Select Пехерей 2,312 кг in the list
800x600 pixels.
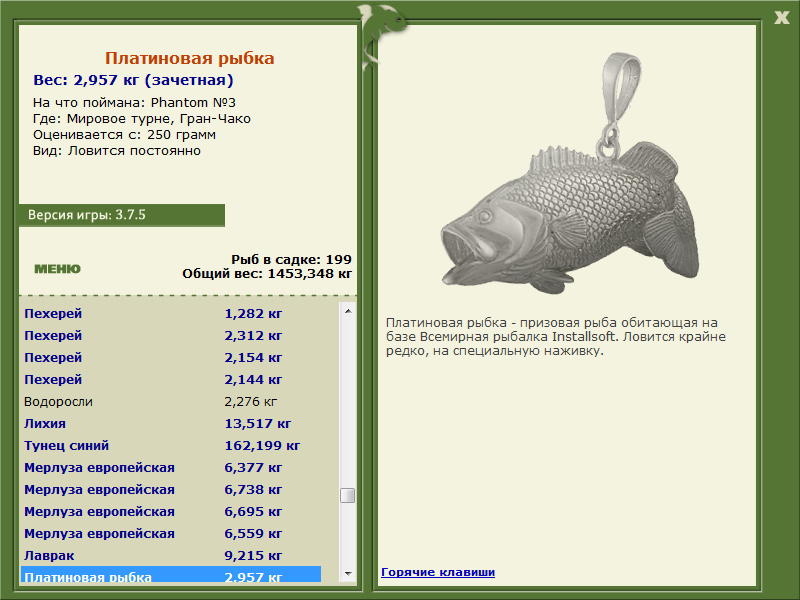(171, 335)
